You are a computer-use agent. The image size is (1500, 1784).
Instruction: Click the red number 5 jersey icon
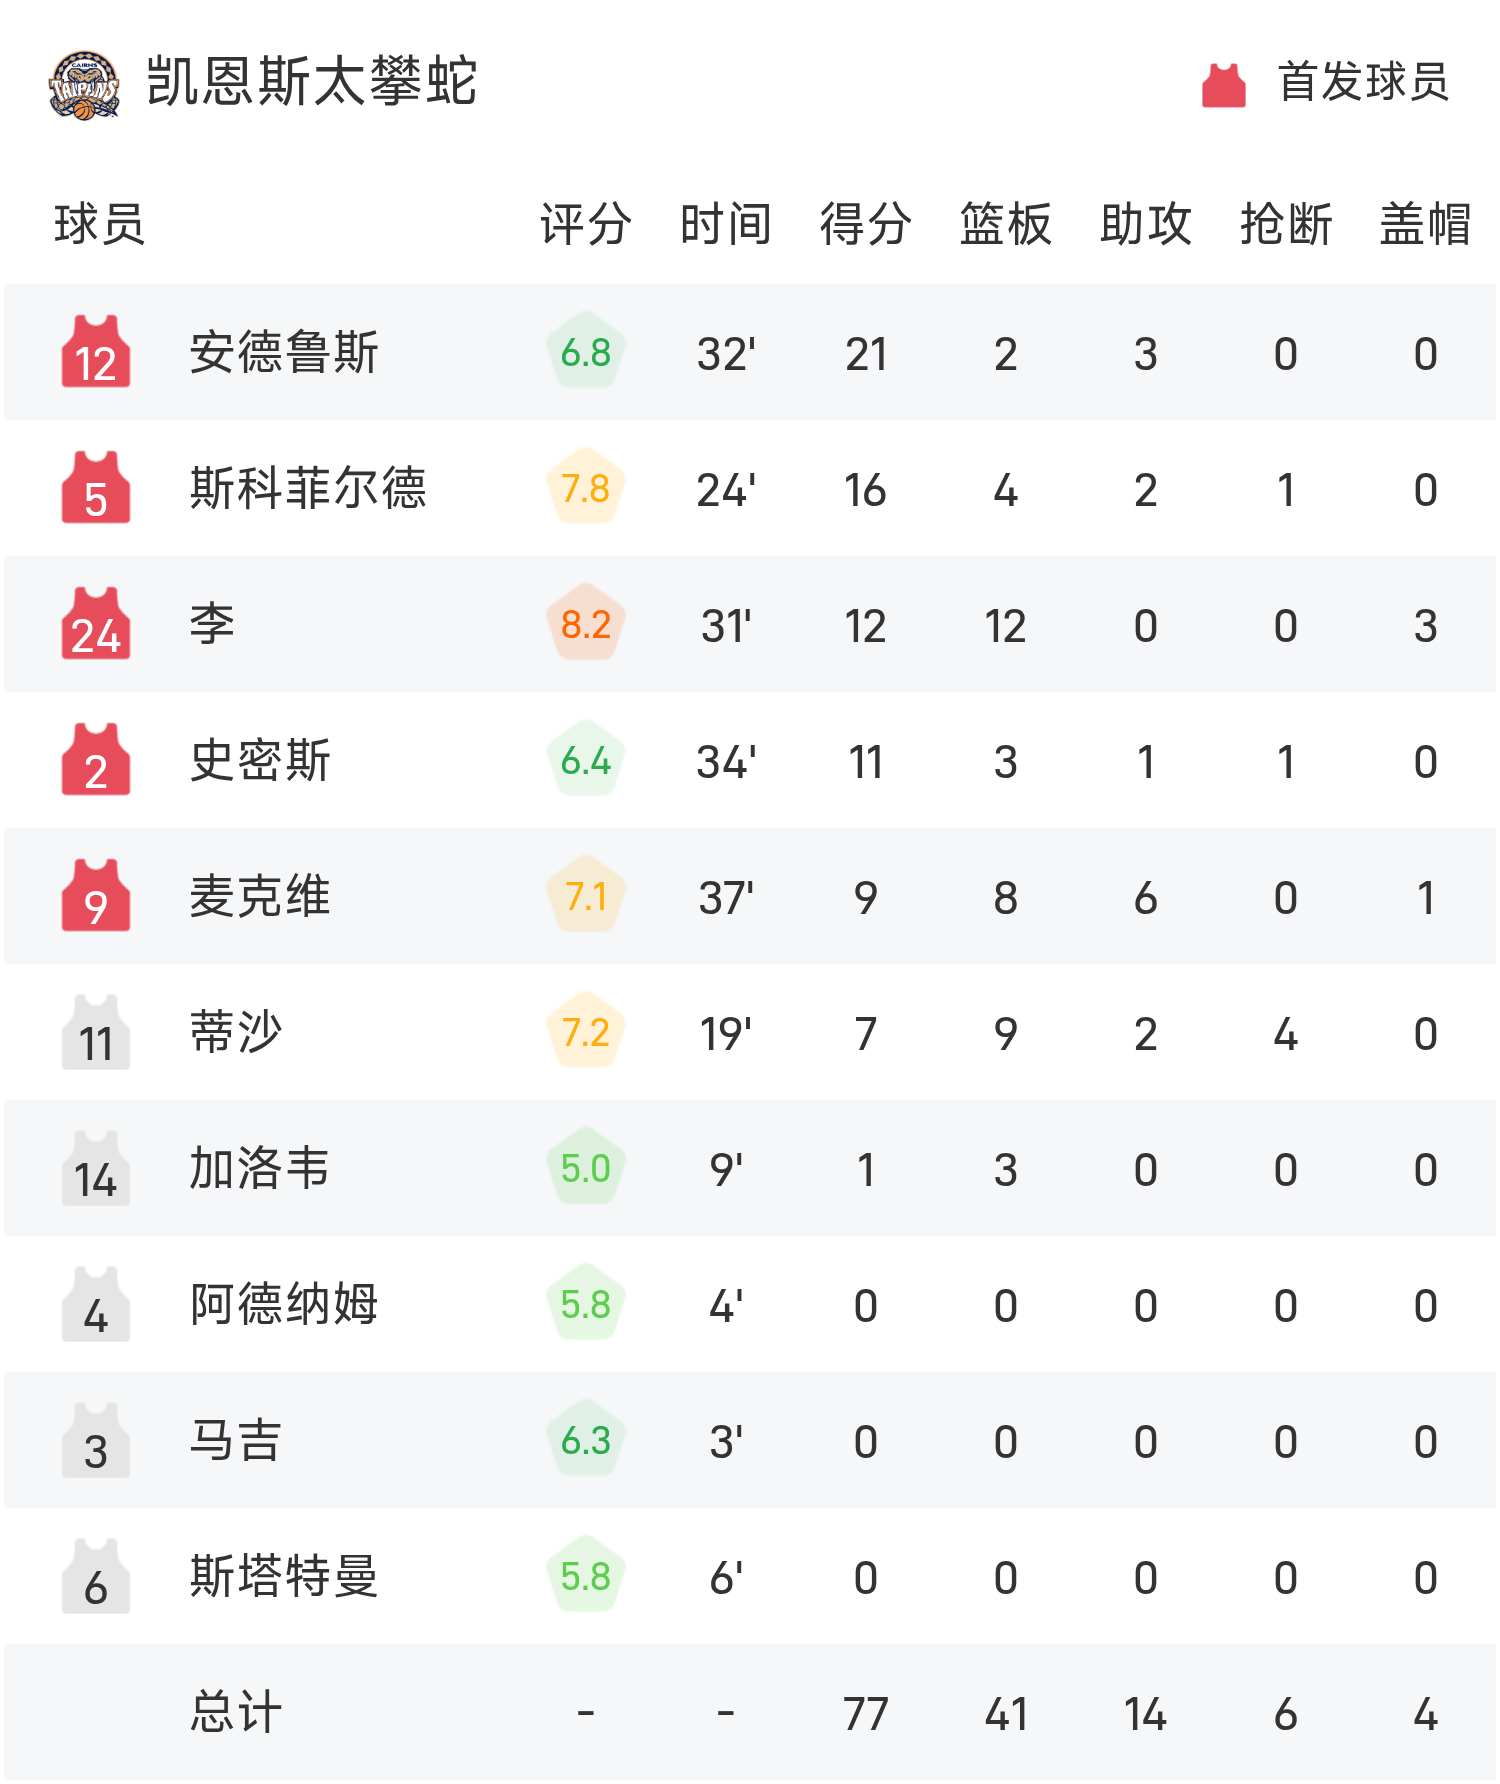96,488
